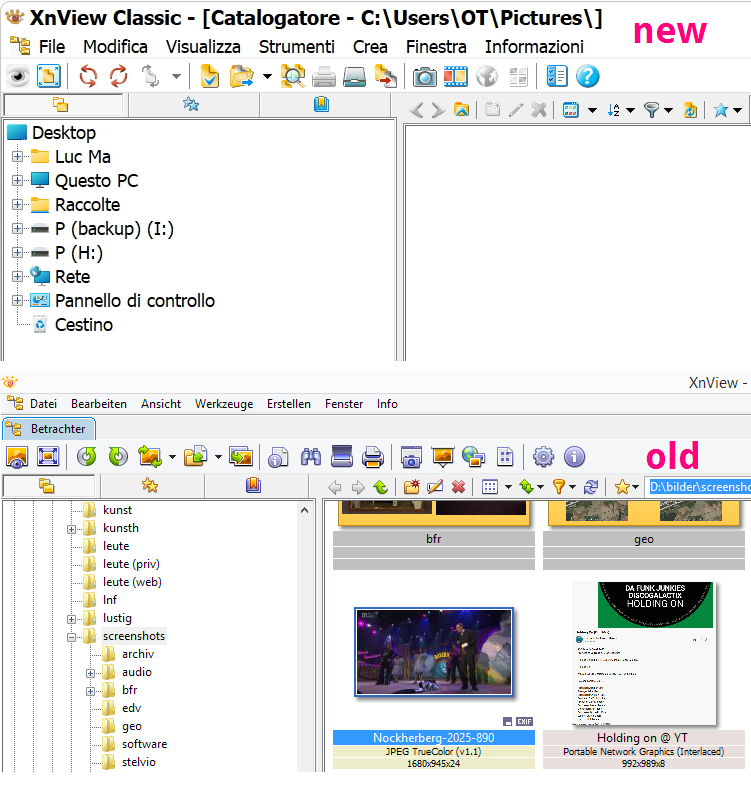This screenshot has height=790, width=751.
Task: Click gear settings icon in German XnView toolbar
Action: pos(543,457)
